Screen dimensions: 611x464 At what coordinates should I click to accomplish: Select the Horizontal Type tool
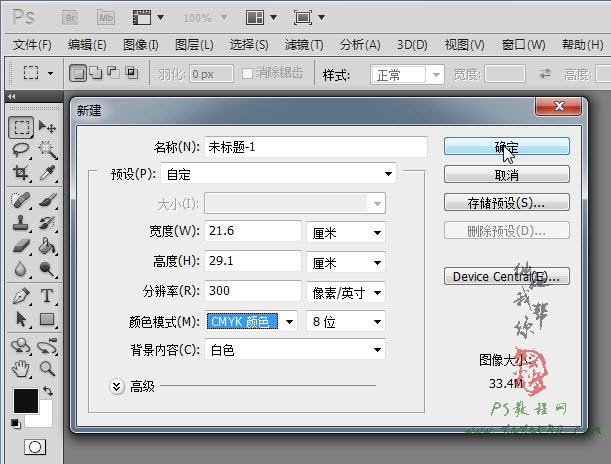point(47,296)
